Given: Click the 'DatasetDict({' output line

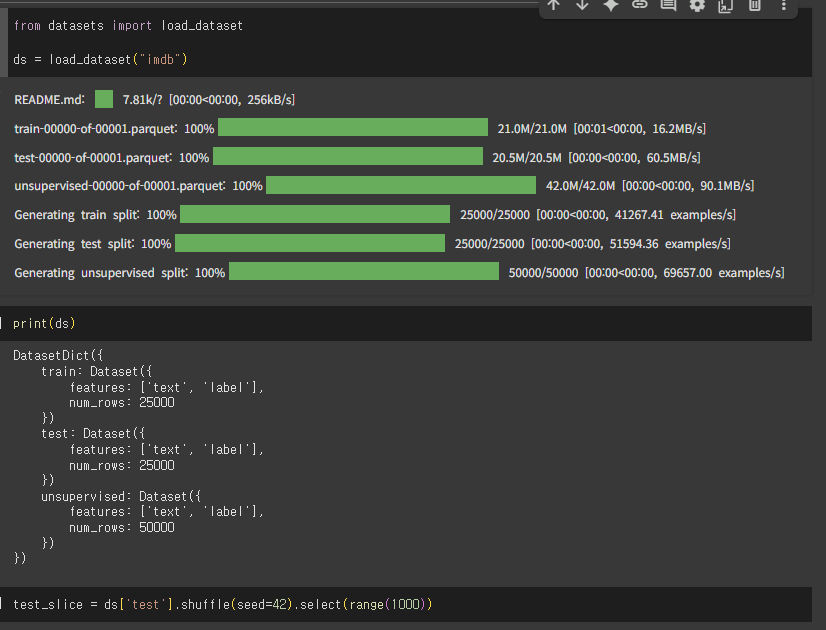Looking at the screenshot, I should (x=58, y=356).
